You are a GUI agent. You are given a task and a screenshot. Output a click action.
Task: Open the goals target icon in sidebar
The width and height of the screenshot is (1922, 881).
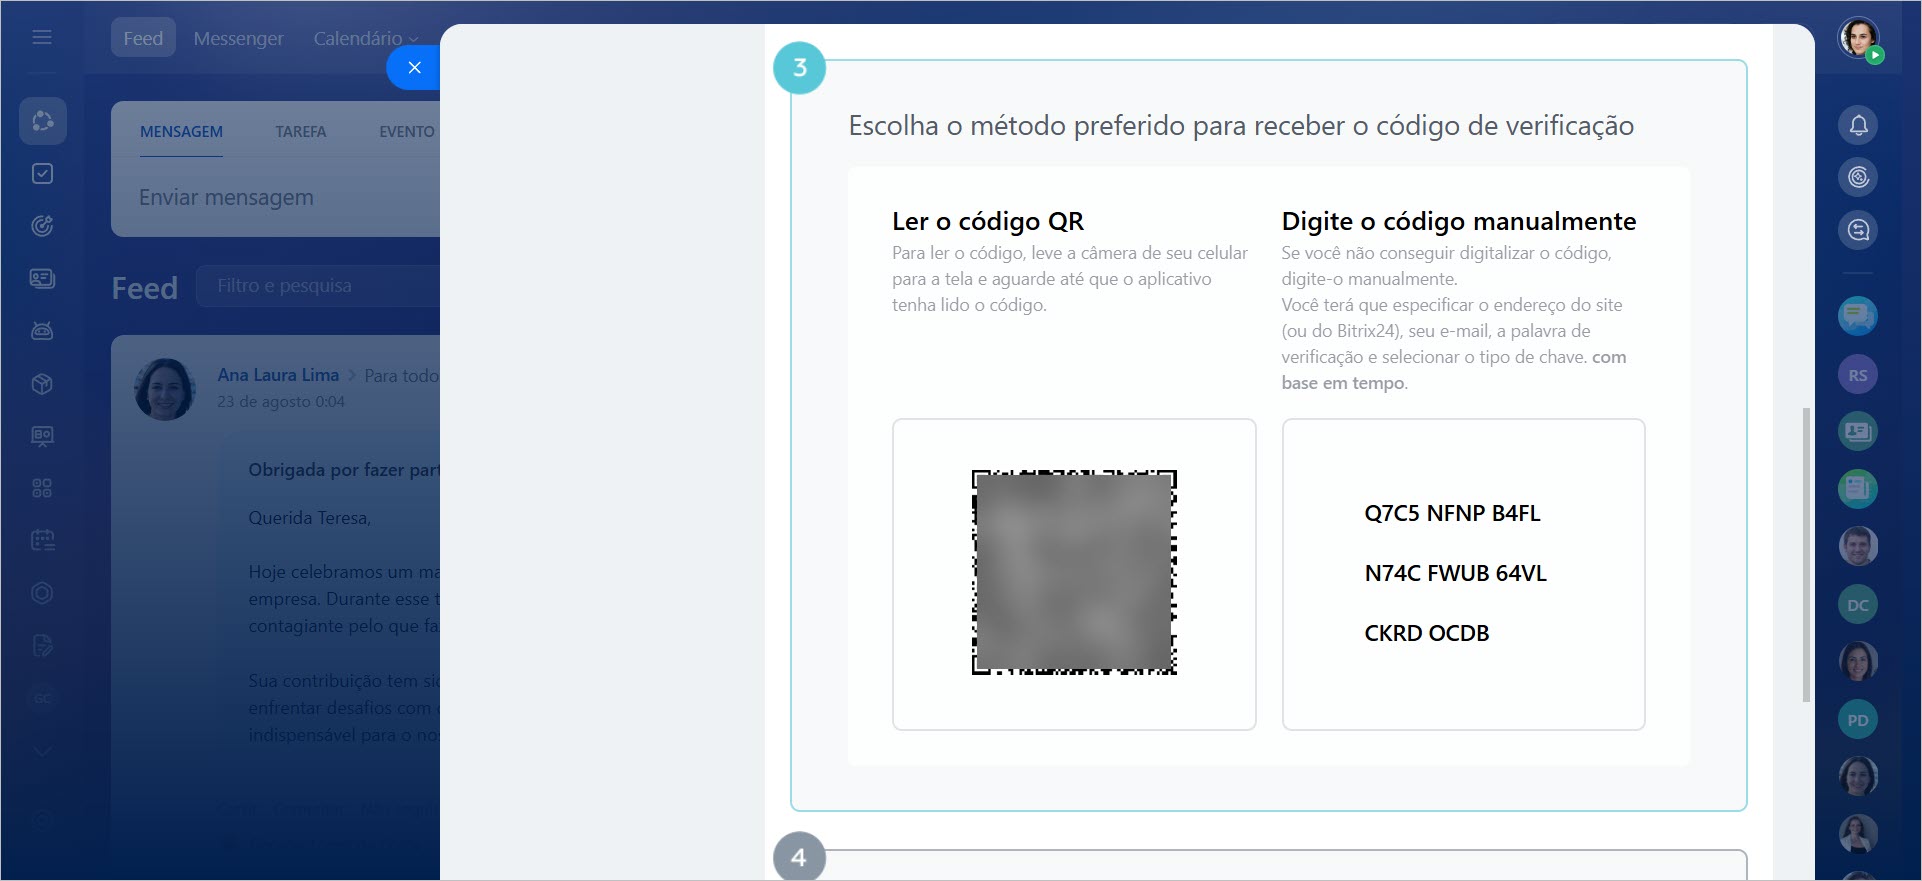pos(42,226)
